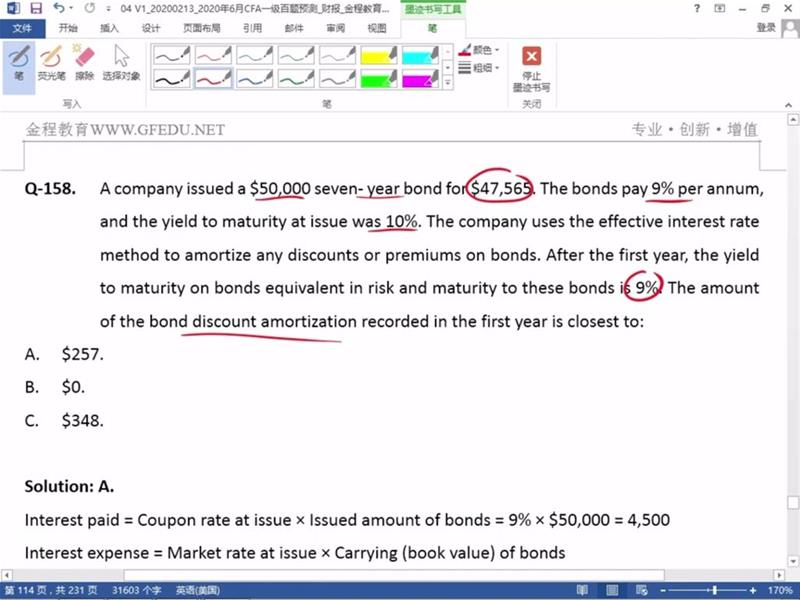Pick the yellow highlighter pen style
This screenshot has width=800, height=600.
pos(379,54)
